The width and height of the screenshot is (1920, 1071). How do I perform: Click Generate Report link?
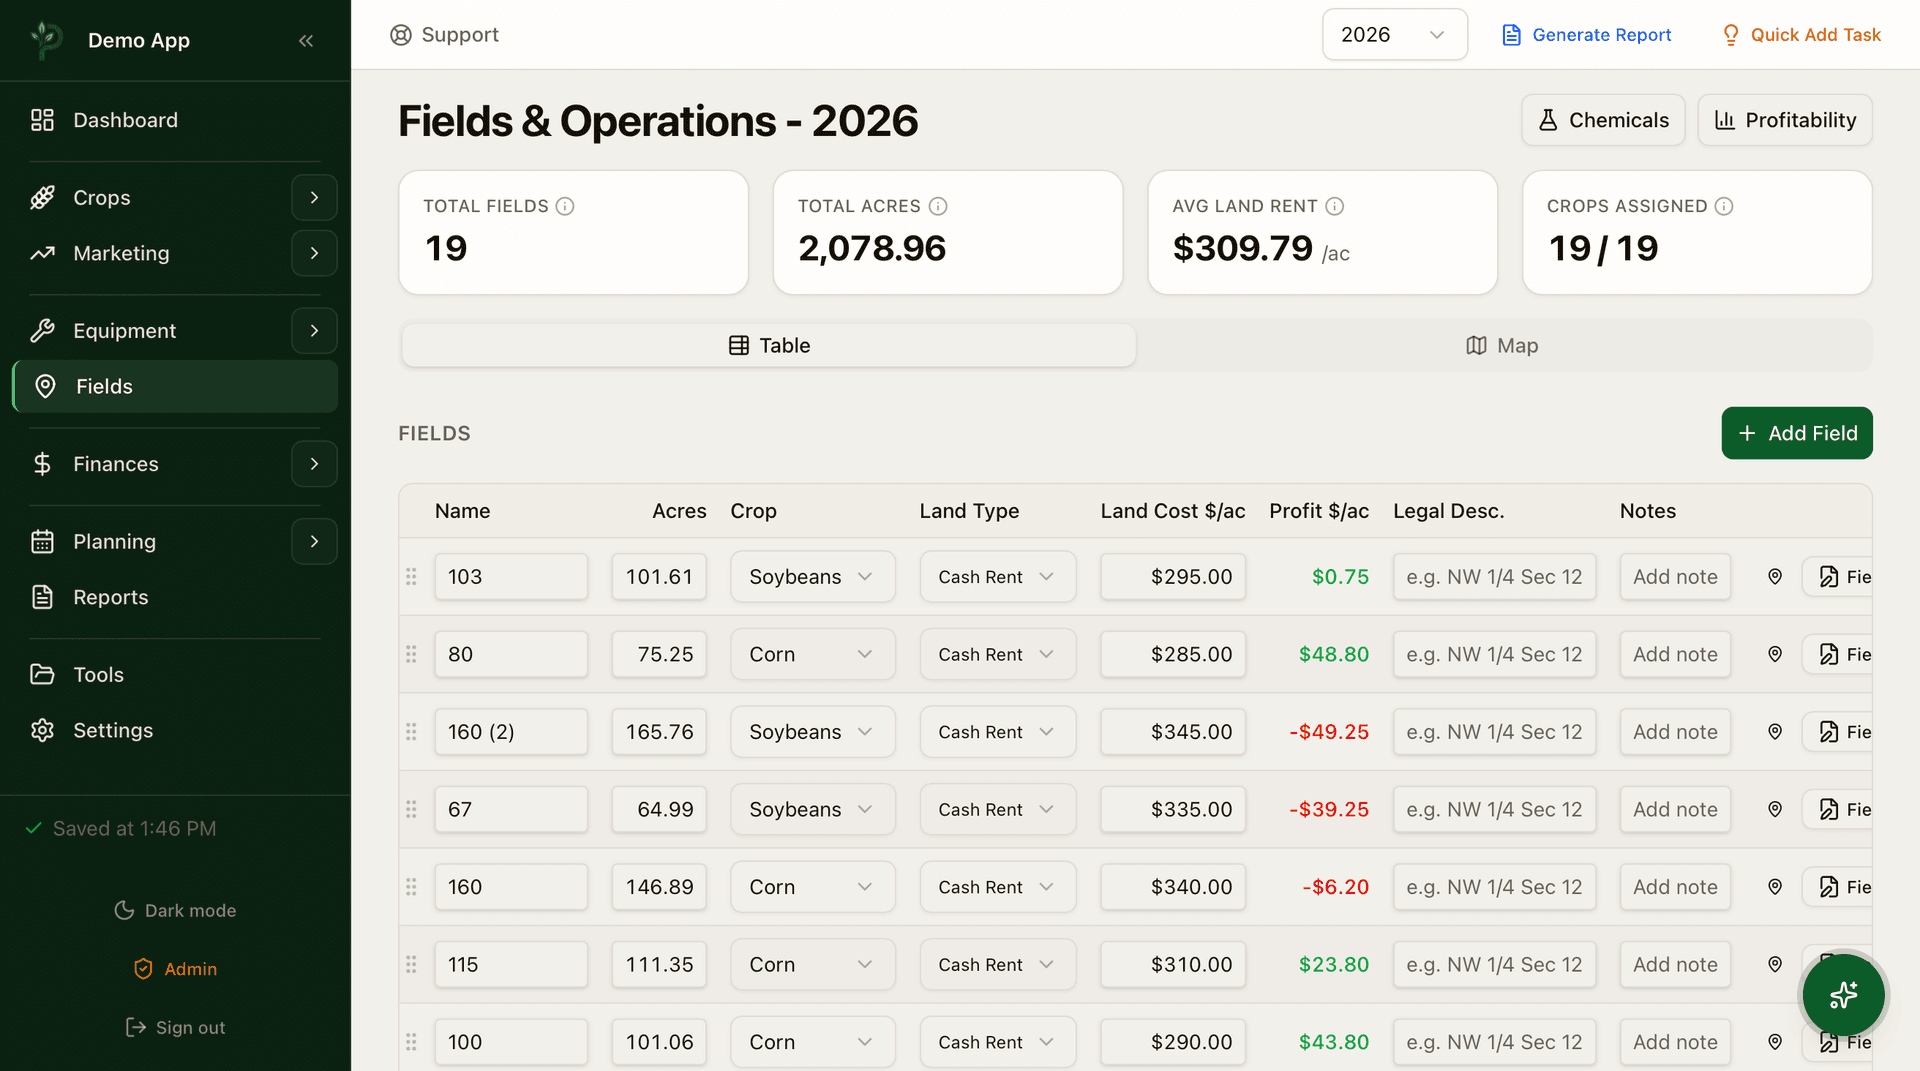[1586, 35]
